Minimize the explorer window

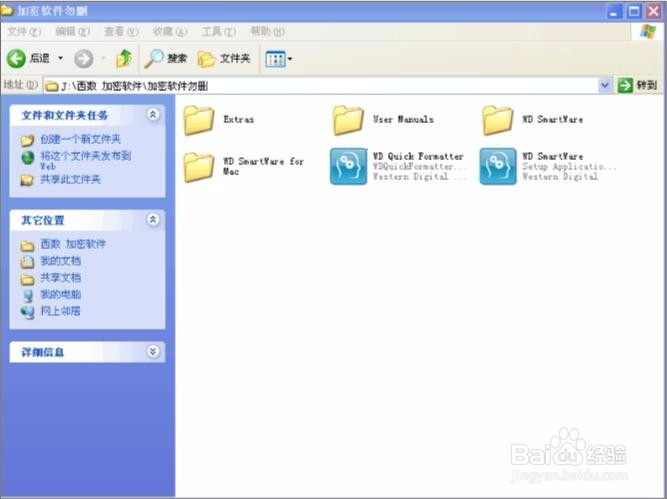pos(614,11)
